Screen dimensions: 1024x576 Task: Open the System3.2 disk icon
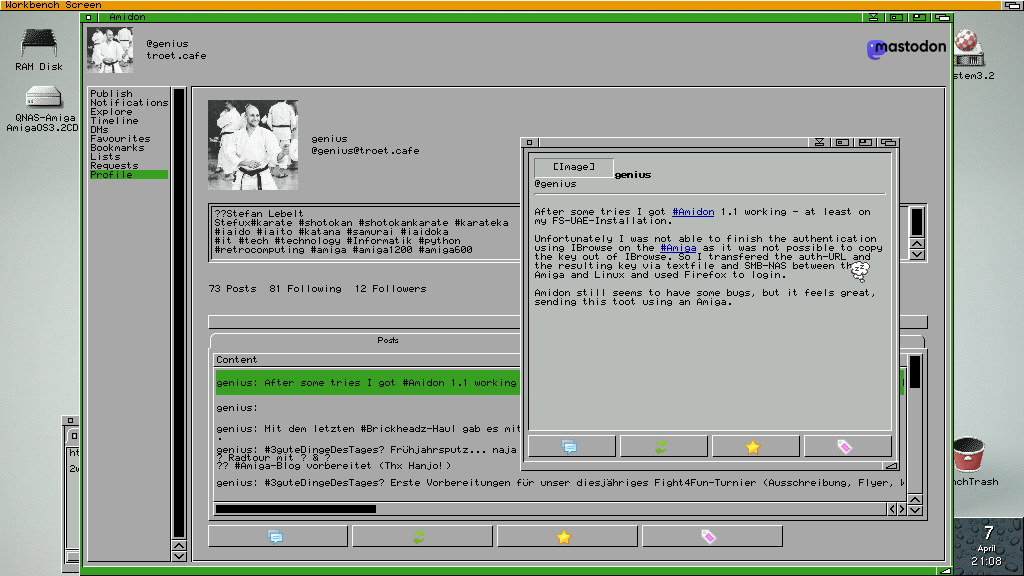coord(970,55)
